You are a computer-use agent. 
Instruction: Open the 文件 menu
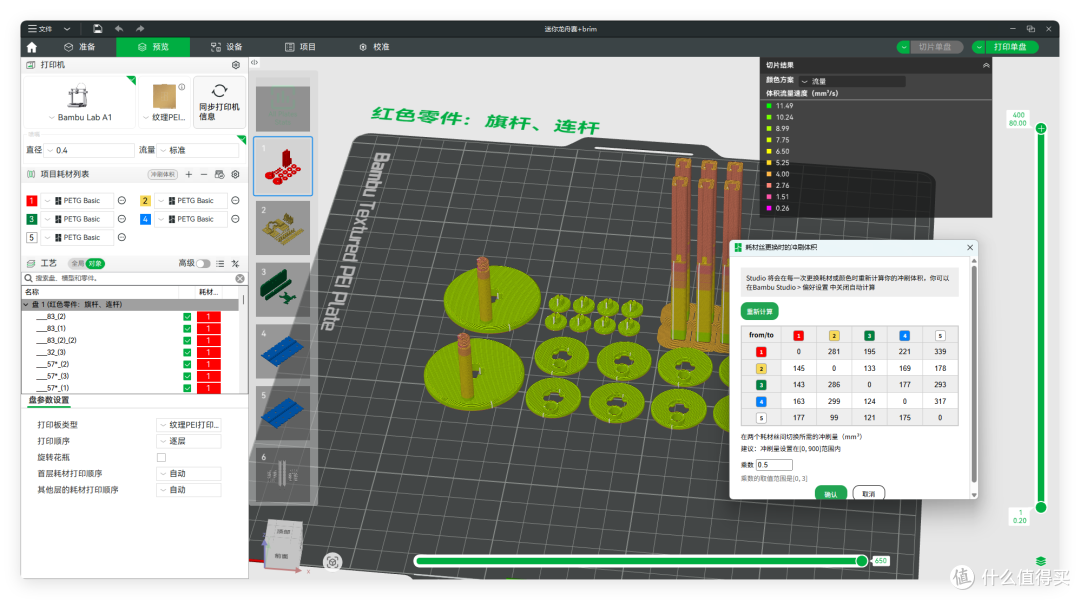pyautogui.click(x=41, y=29)
